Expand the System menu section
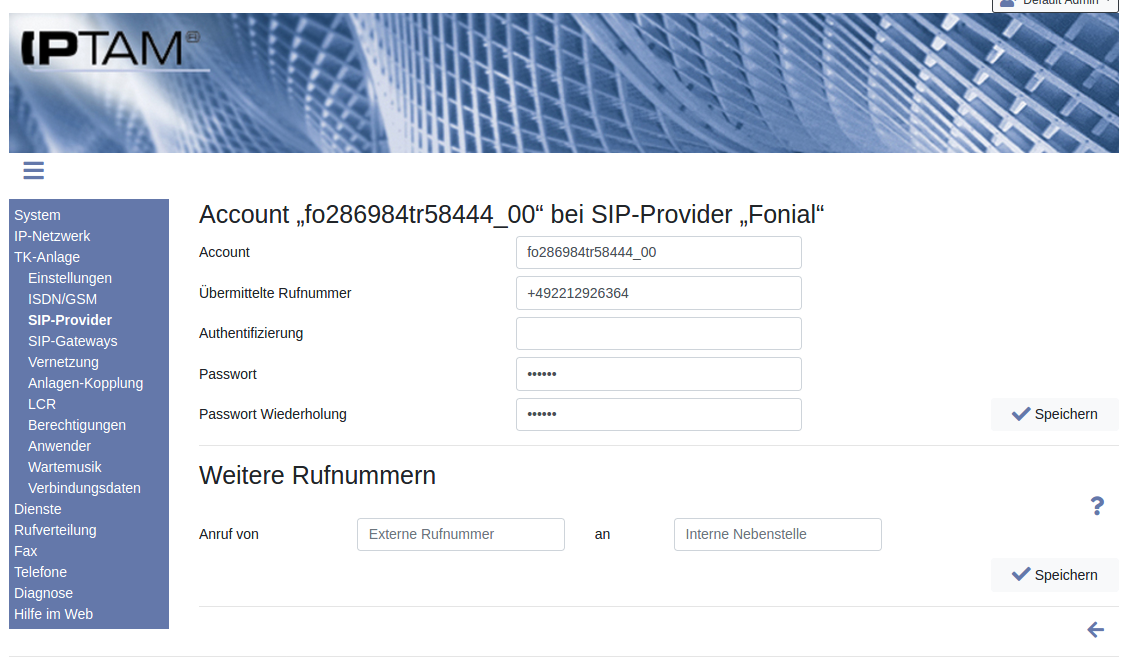Viewport: 1139px width, 670px height. click(x=37, y=215)
